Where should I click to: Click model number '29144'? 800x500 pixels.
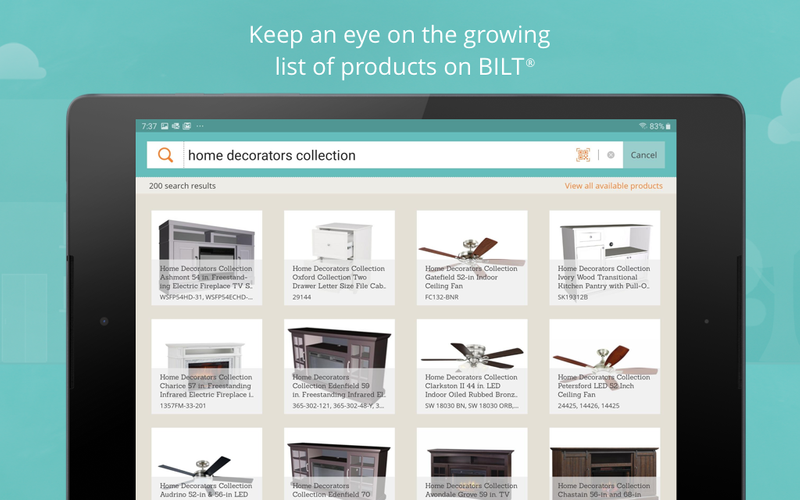click(302, 297)
